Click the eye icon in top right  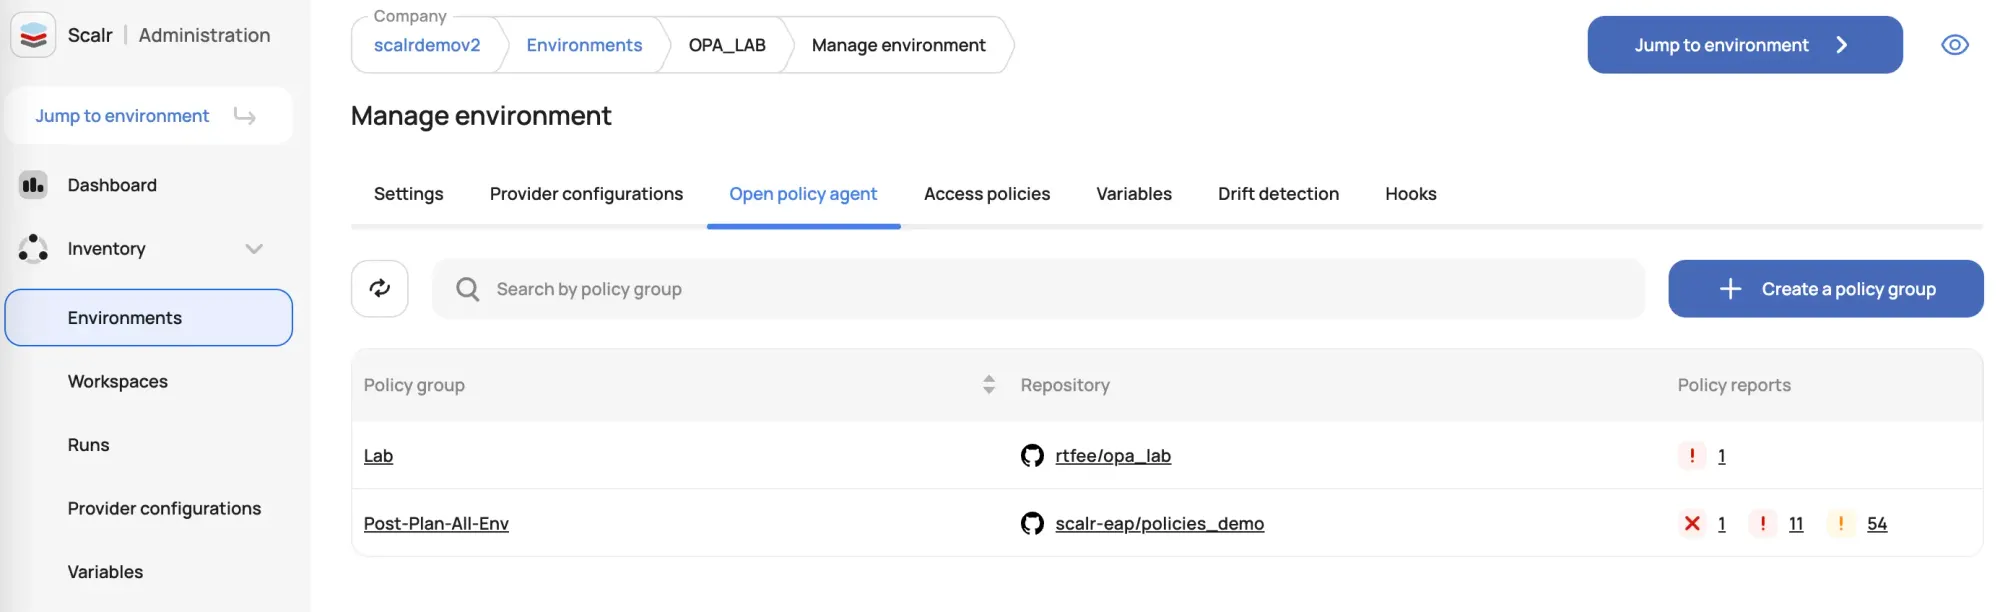point(1954,45)
